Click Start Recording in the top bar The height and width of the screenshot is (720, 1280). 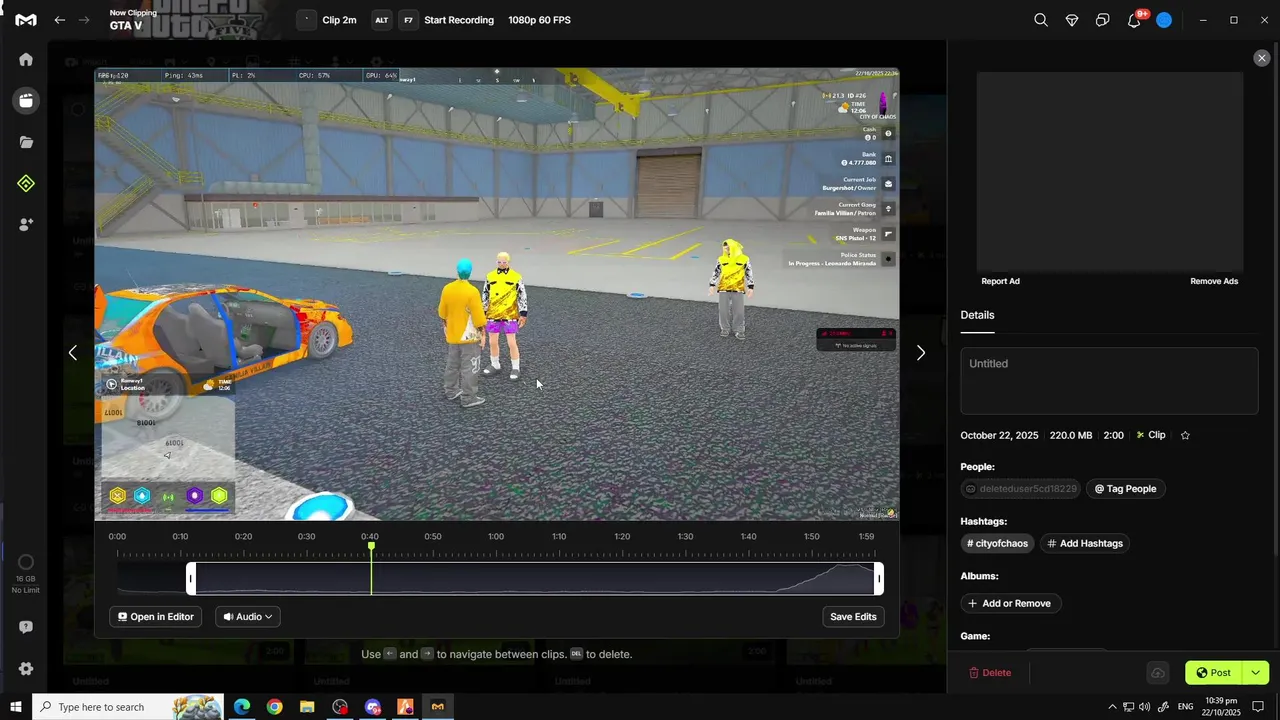459,20
